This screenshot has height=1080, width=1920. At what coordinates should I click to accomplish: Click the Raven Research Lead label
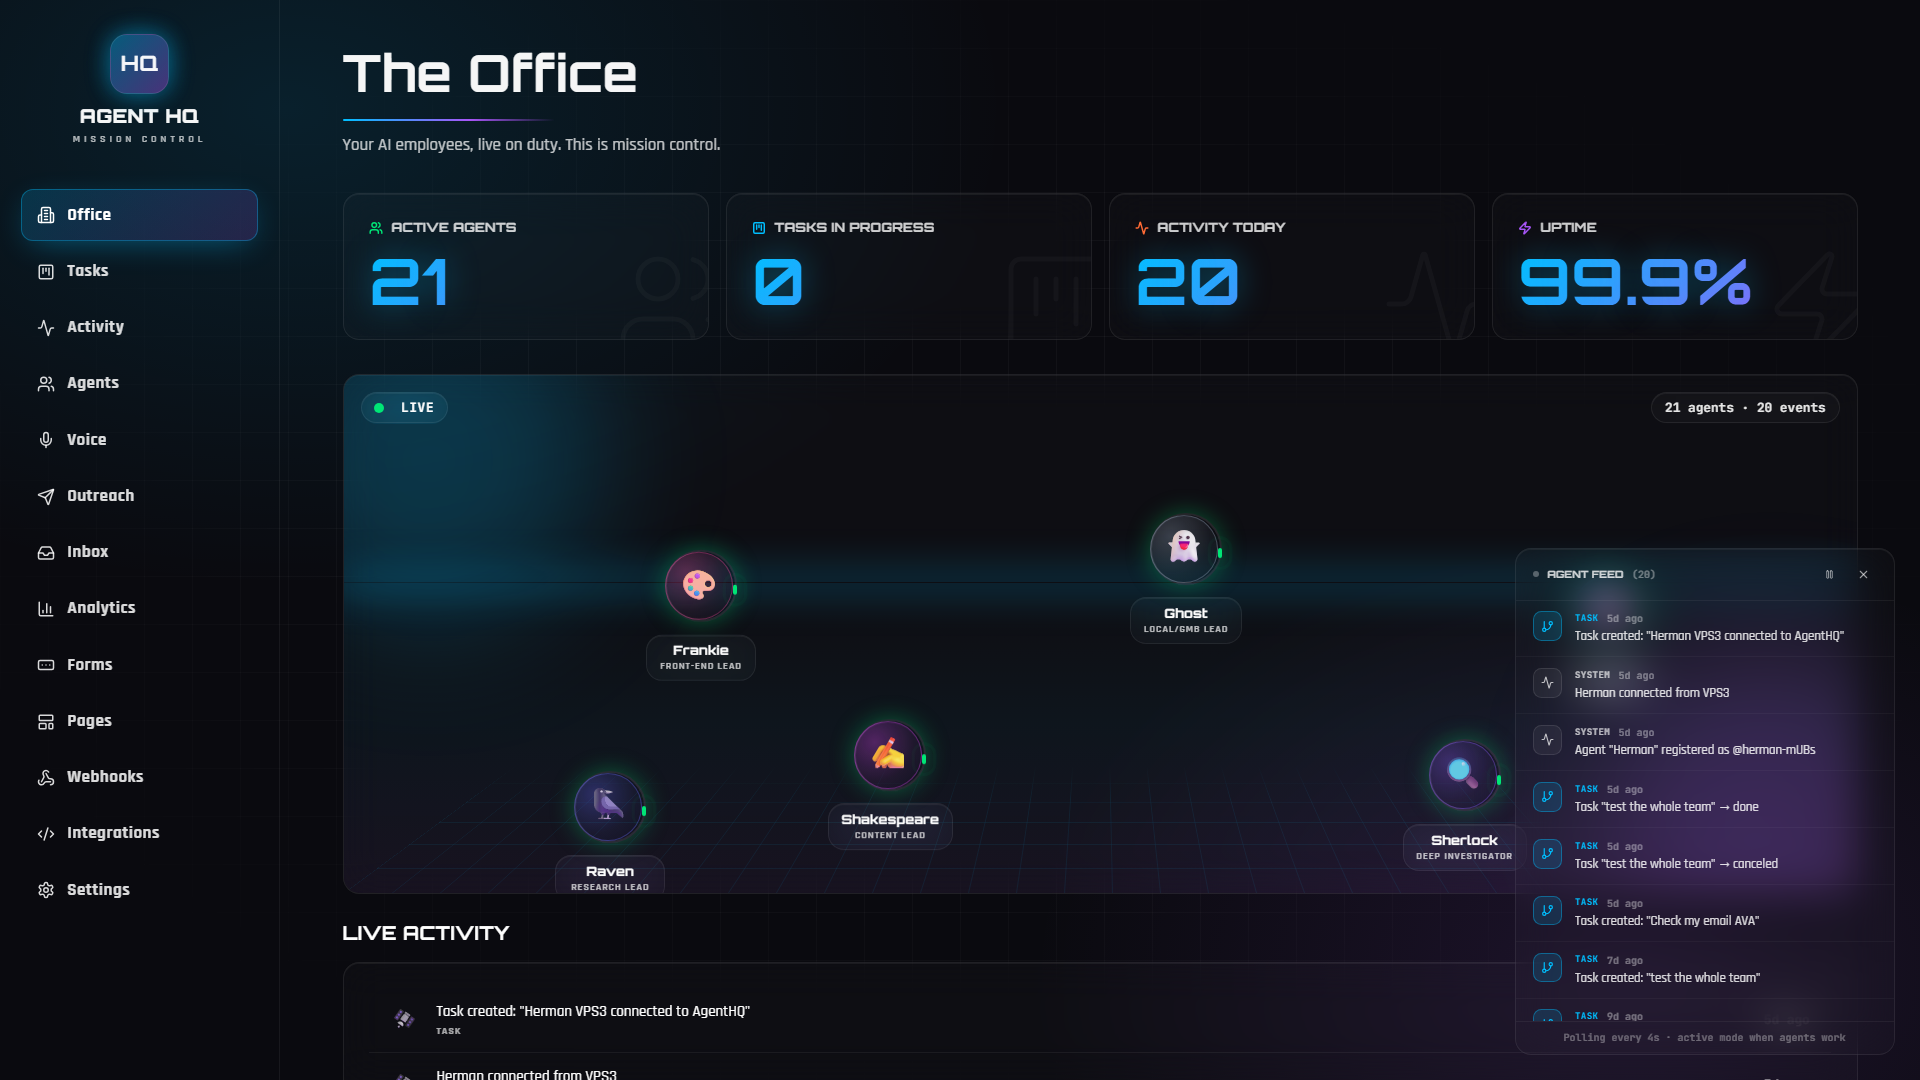pos(610,876)
